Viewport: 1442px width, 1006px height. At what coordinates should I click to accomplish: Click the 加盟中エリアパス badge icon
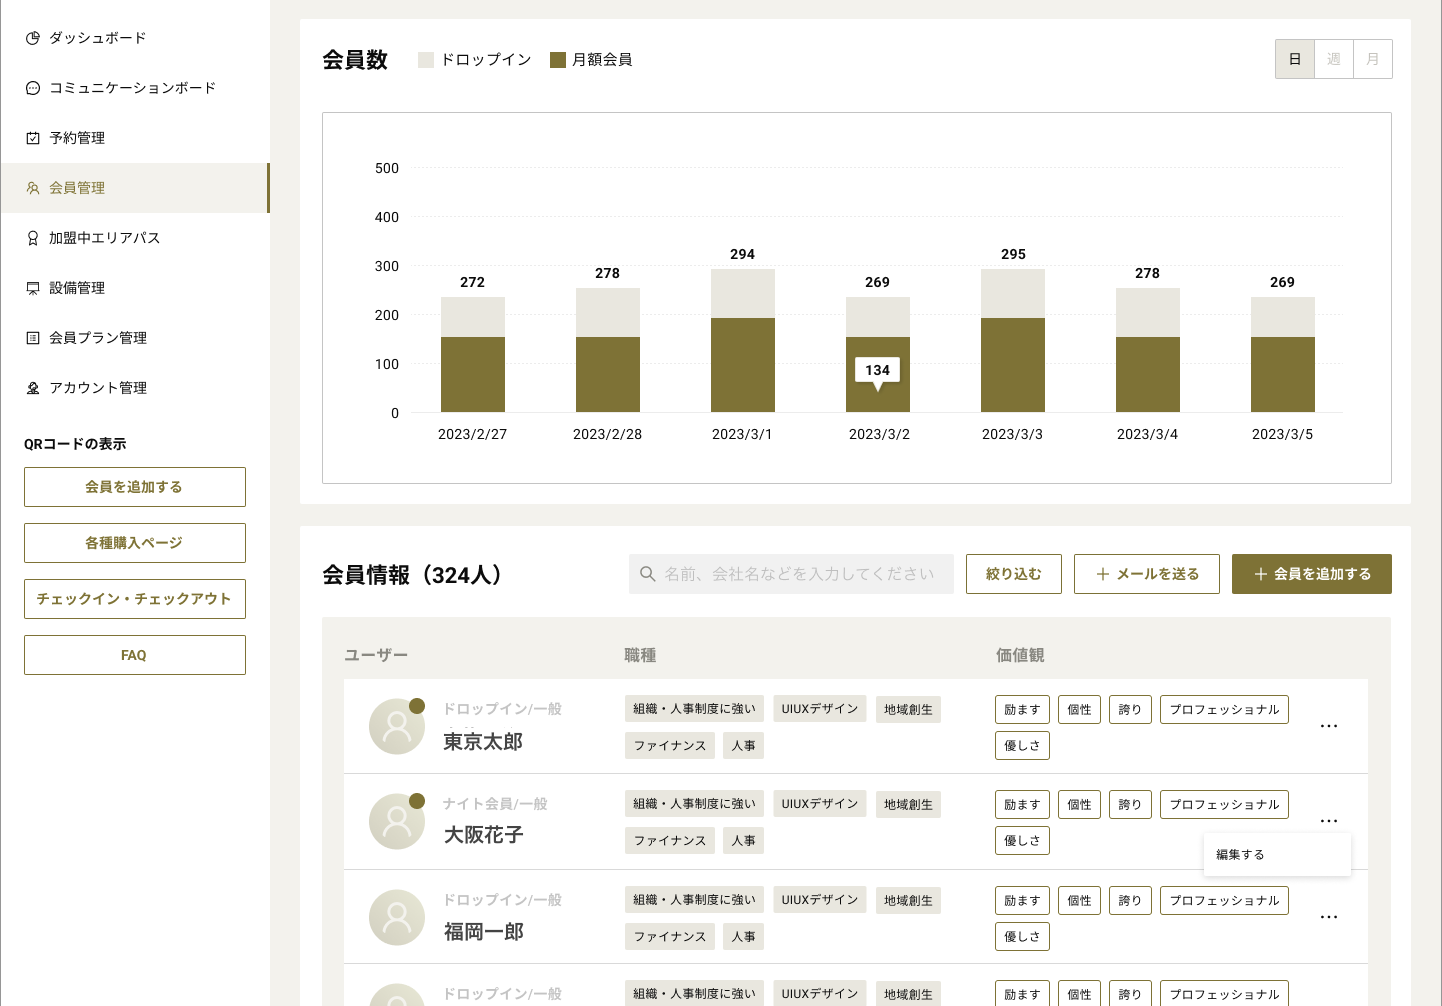[33, 238]
